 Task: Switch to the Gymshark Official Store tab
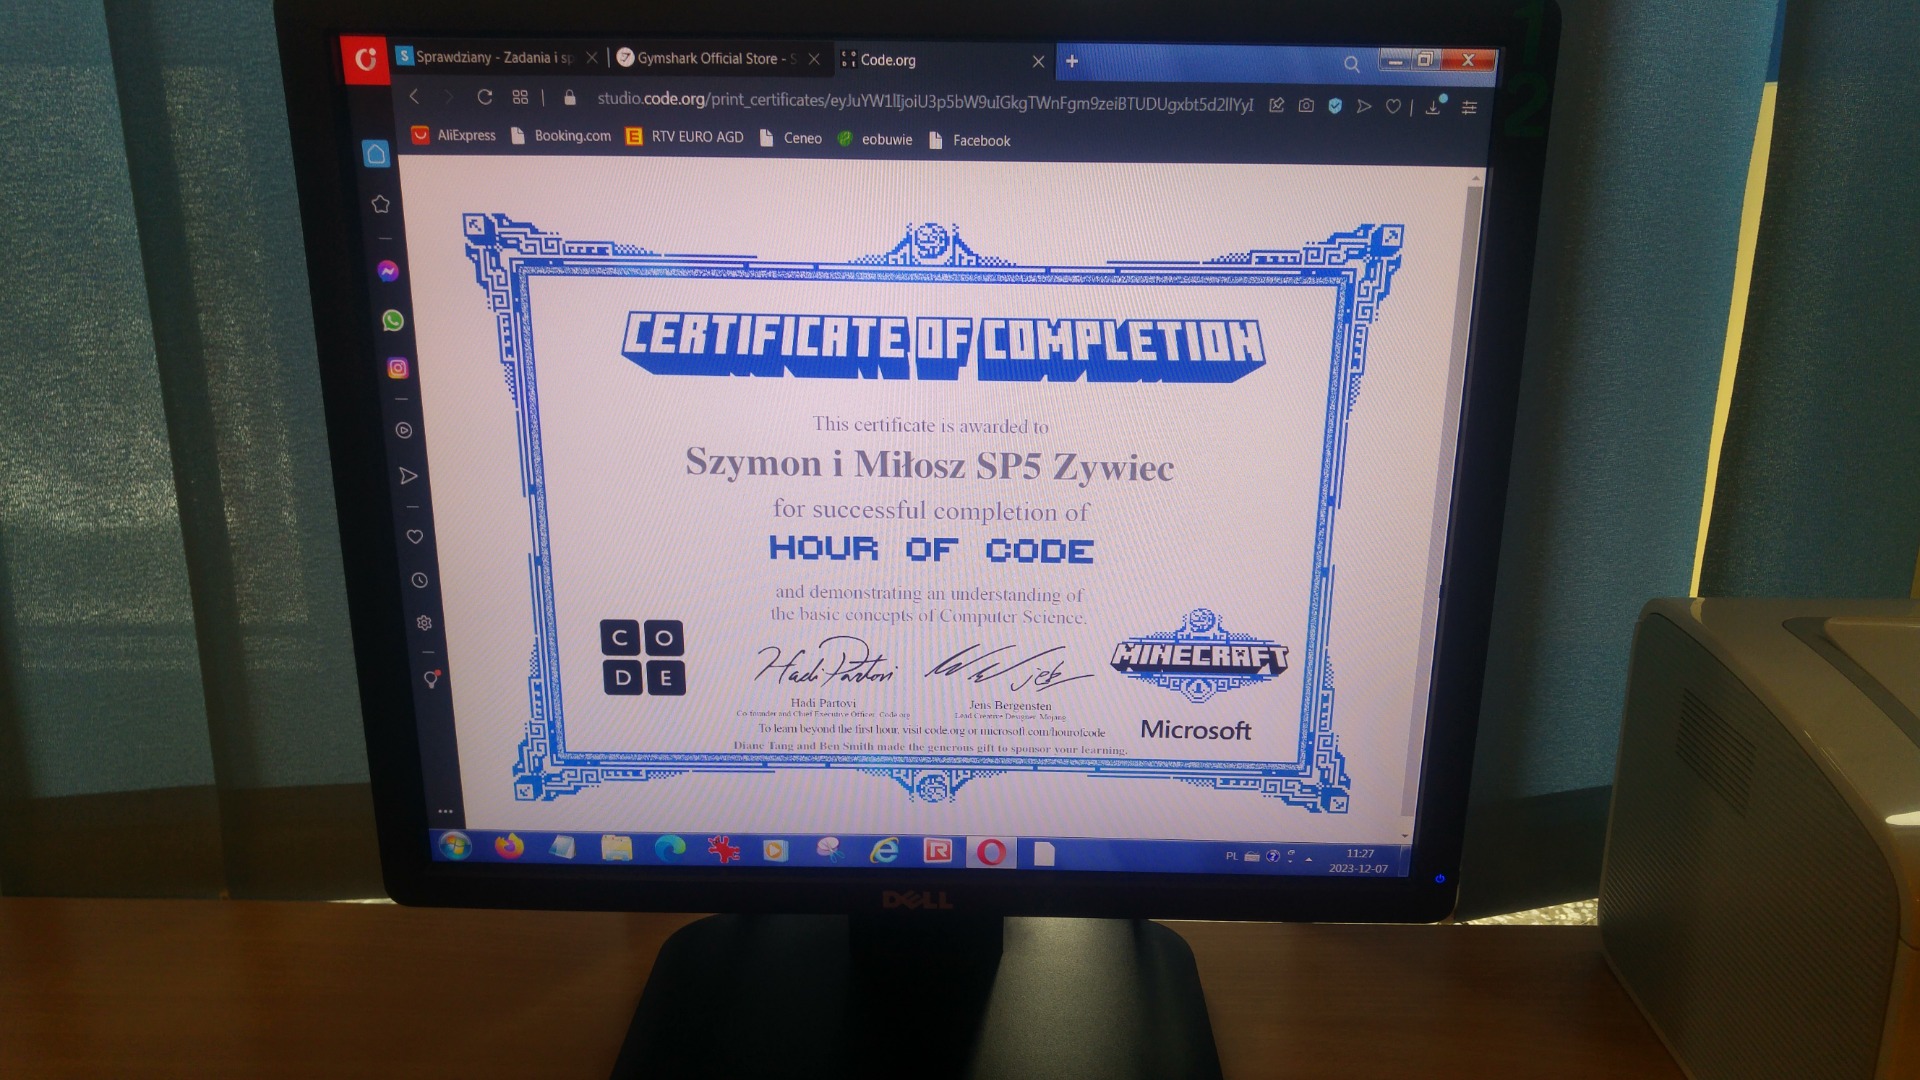click(x=717, y=58)
